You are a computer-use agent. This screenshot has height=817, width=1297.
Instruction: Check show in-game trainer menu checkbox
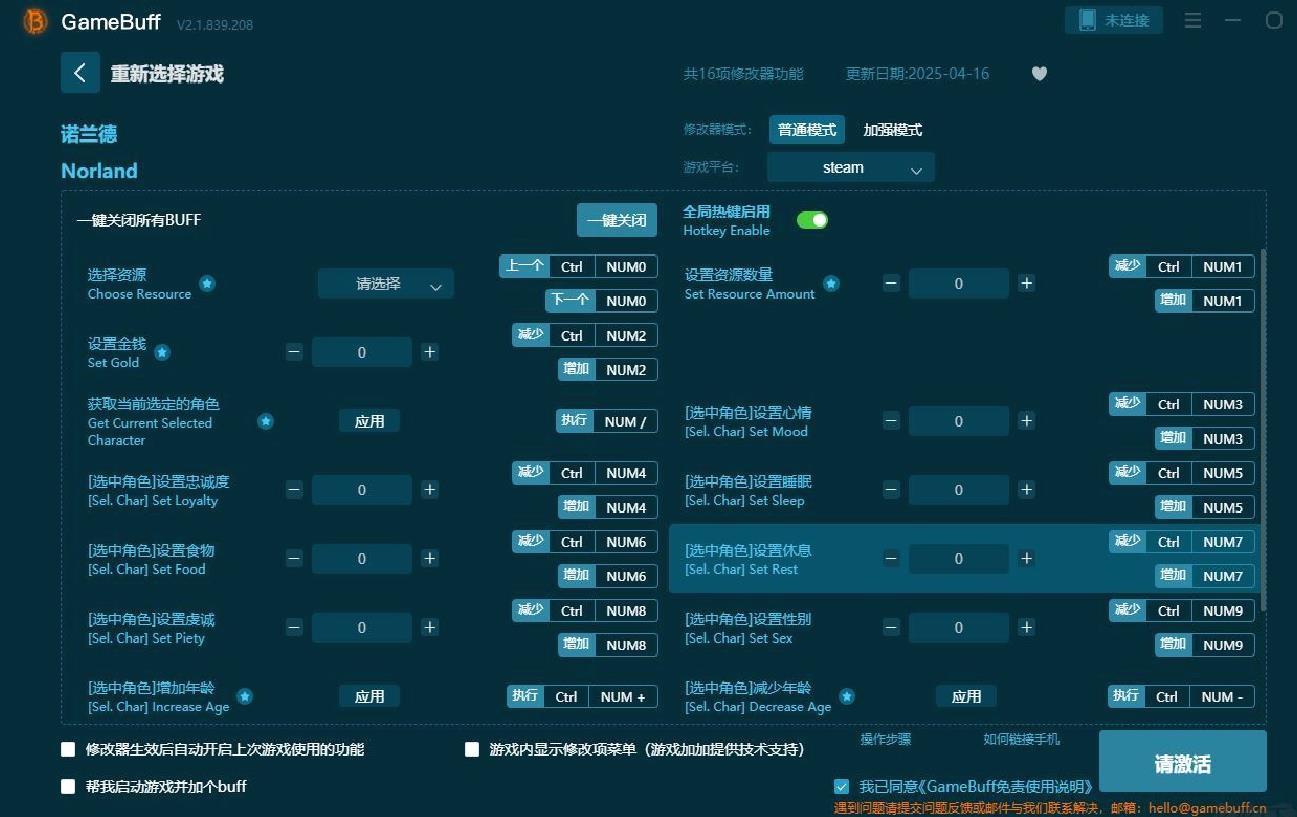pos(472,749)
